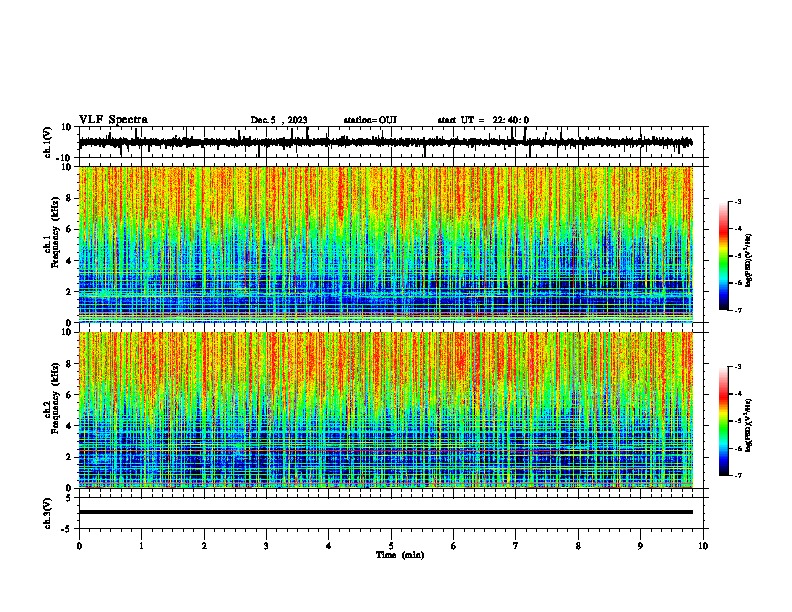Click time axis tick label '7'
The image size is (792, 612).
(516, 546)
